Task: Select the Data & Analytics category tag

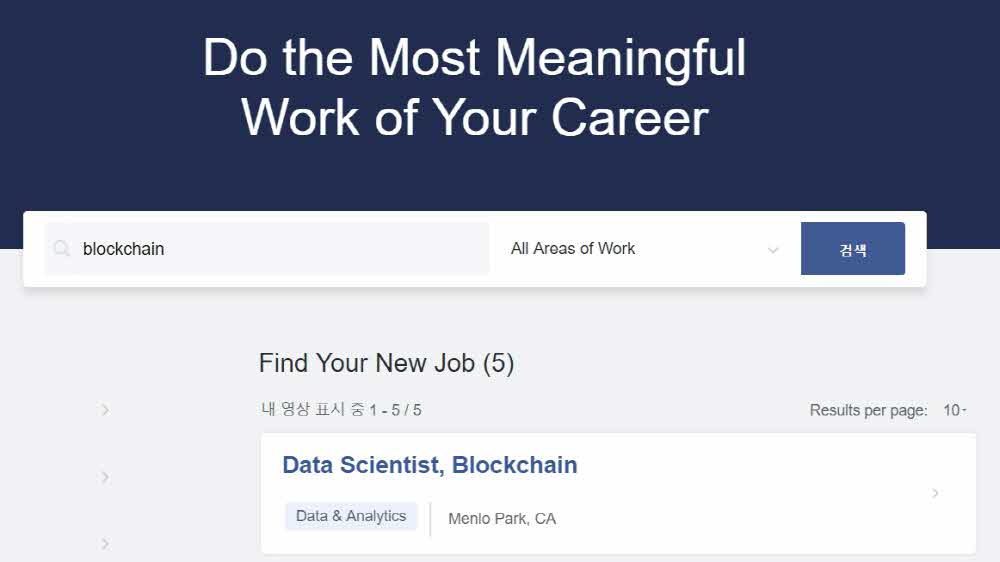Action: 351,516
